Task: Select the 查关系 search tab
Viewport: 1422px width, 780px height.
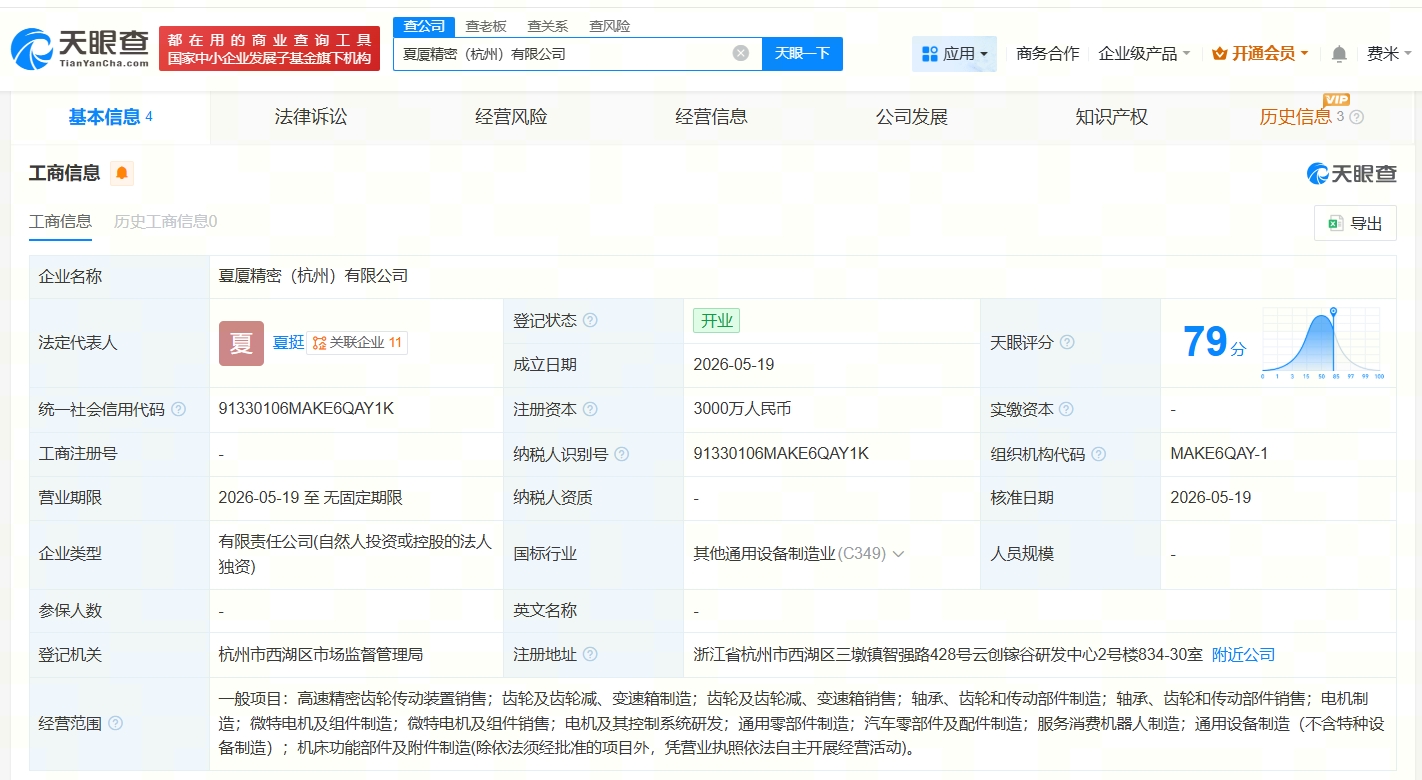Action: click(x=548, y=26)
